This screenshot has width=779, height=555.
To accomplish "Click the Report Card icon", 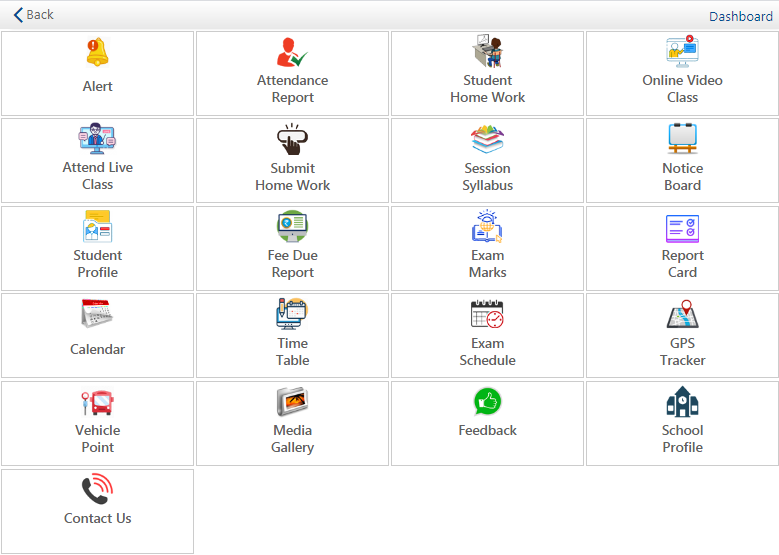I will pos(682,229).
